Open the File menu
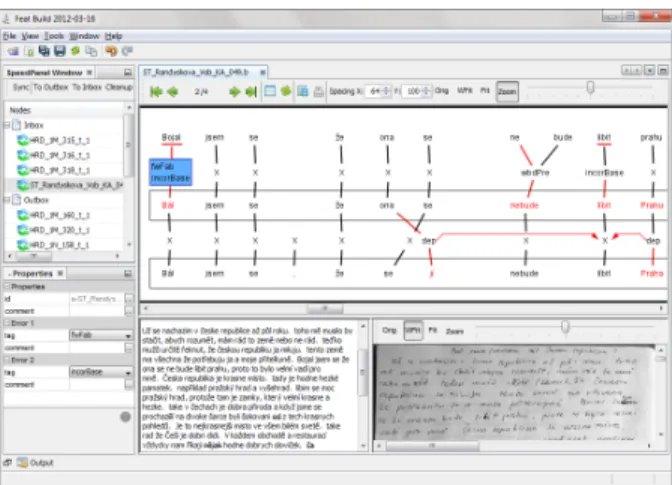 pyautogui.click(x=9, y=36)
